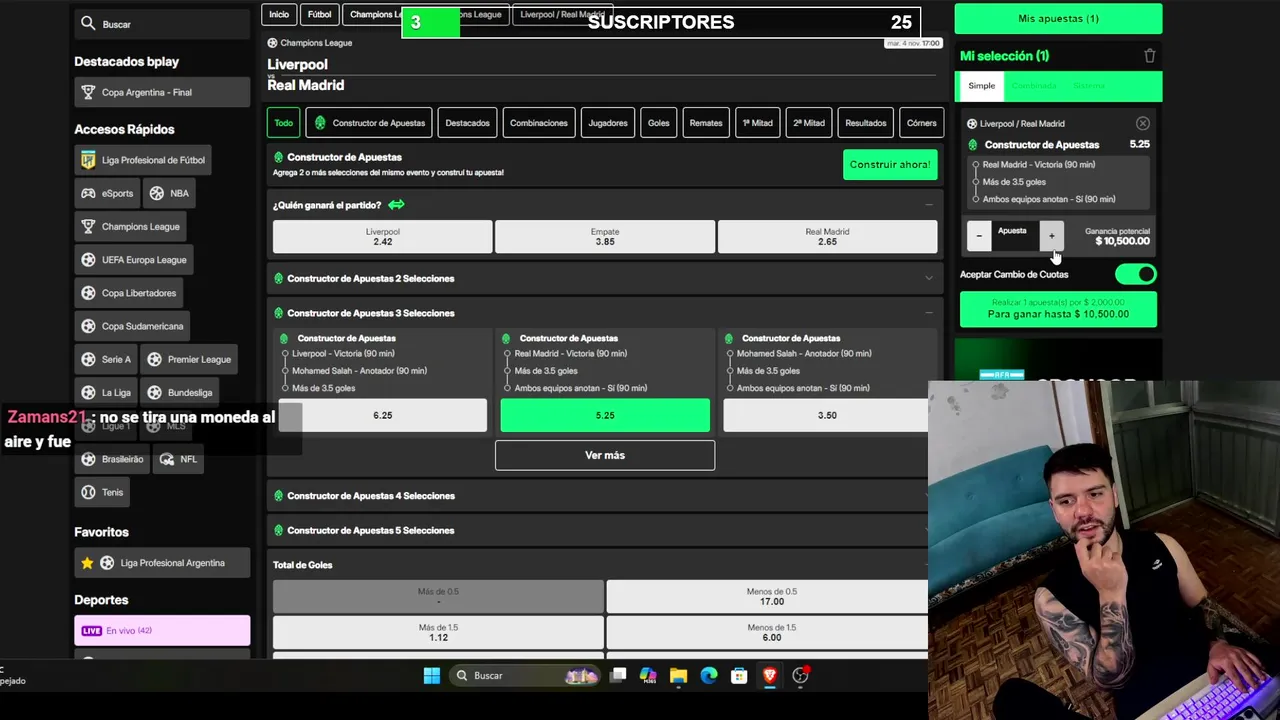This screenshot has height=720, width=1280.
Task: Open Microsoft Store from taskbar
Action: tap(739, 676)
